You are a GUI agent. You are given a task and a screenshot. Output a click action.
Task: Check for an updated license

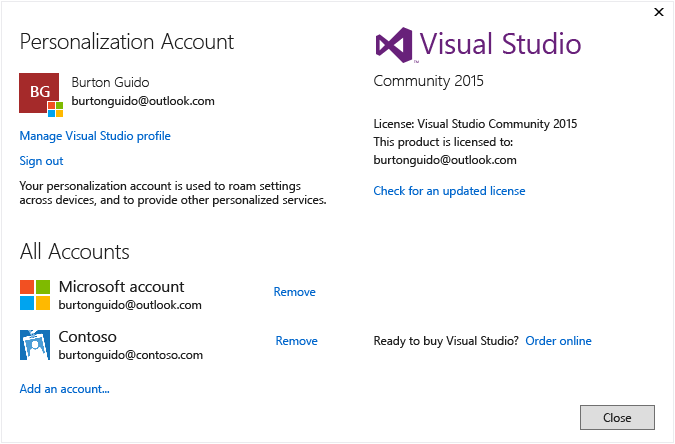click(x=449, y=191)
